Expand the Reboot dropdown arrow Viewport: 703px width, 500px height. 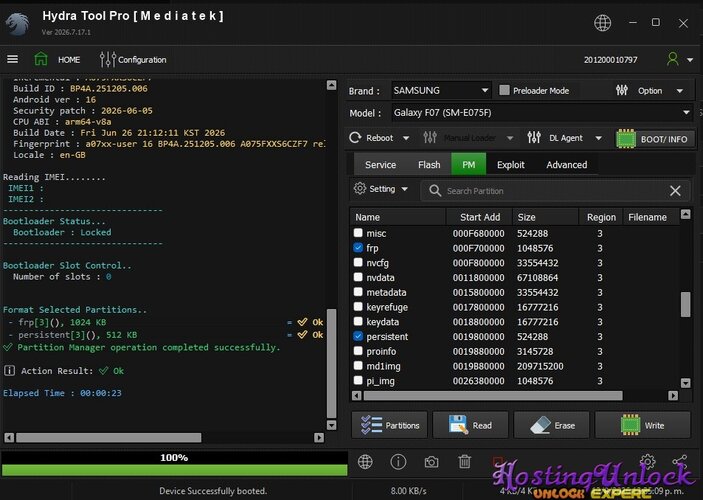click(x=406, y=138)
